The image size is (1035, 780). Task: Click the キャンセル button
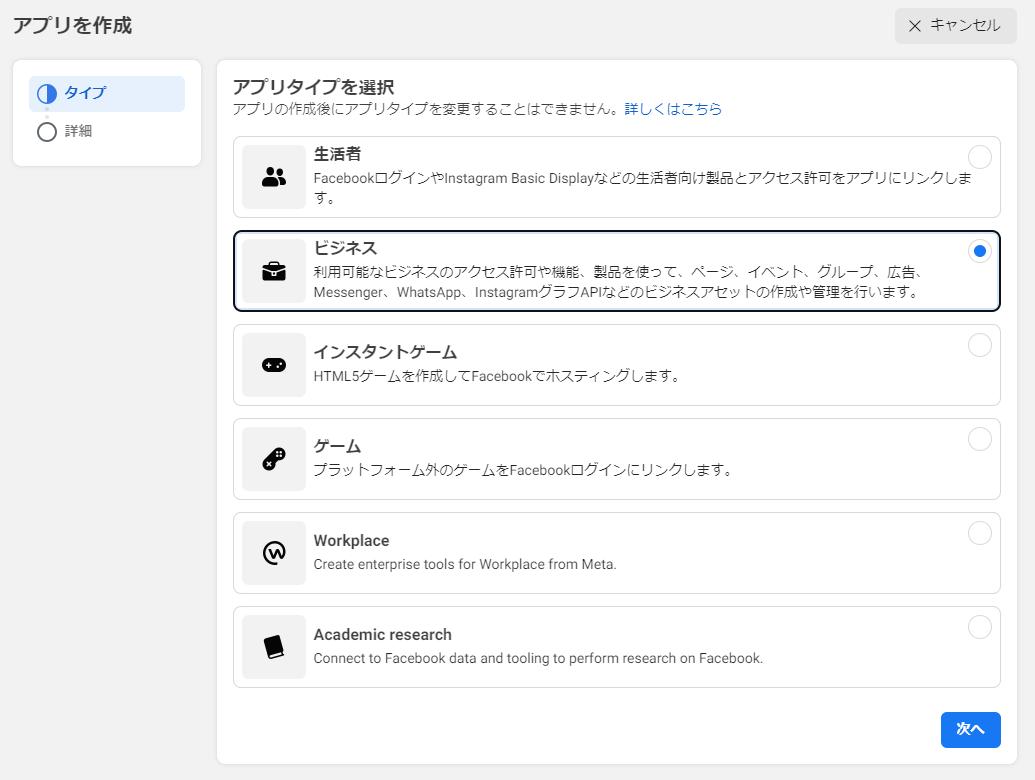954,26
